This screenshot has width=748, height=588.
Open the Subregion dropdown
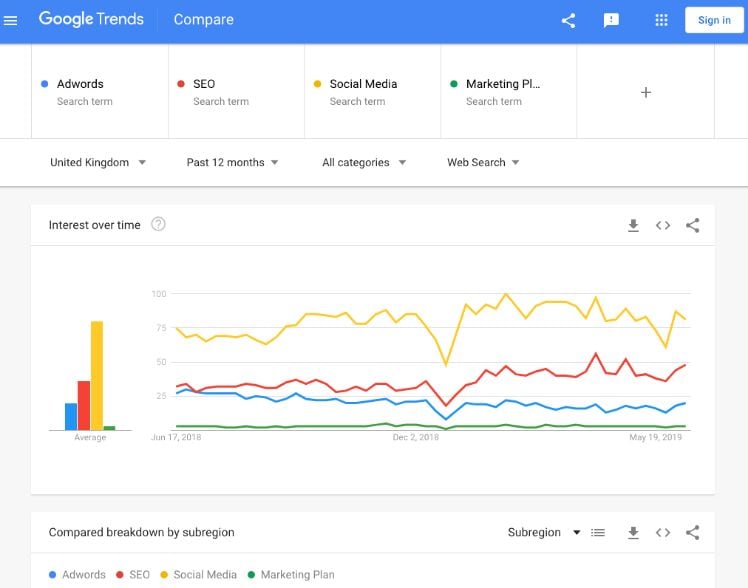pyautogui.click(x=544, y=532)
